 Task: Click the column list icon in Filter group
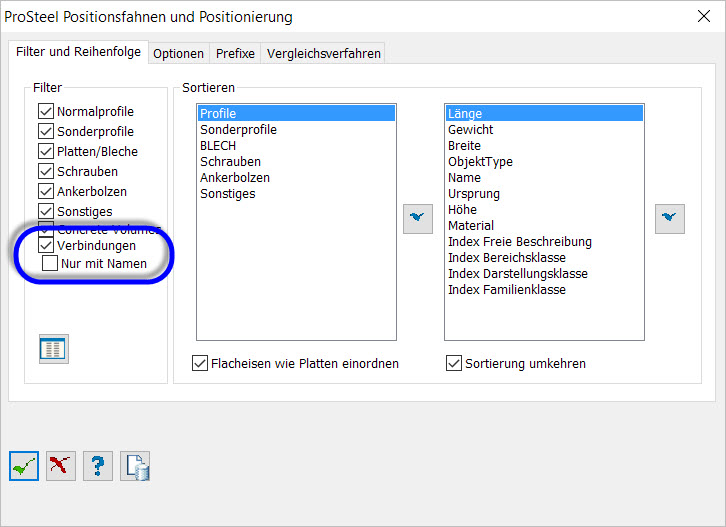[54, 349]
